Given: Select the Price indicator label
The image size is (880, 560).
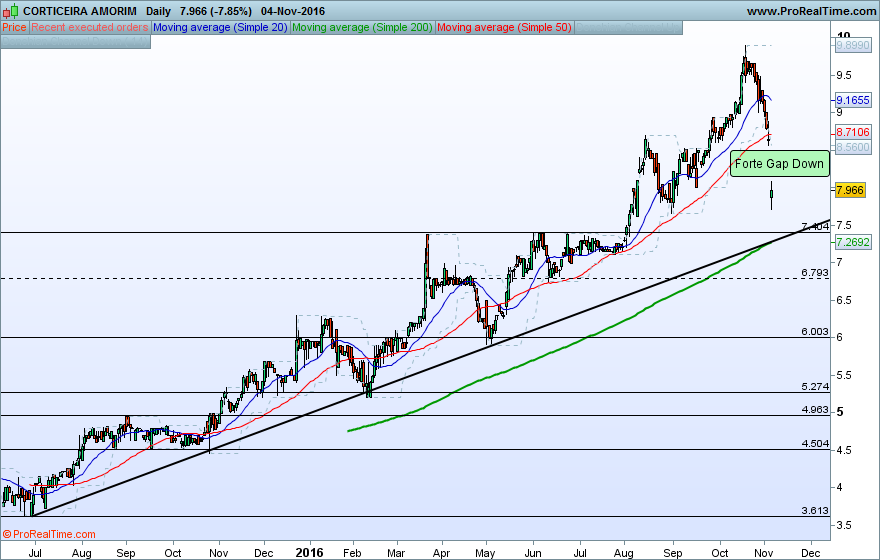Looking at the screenshot, I should [14, 27].
